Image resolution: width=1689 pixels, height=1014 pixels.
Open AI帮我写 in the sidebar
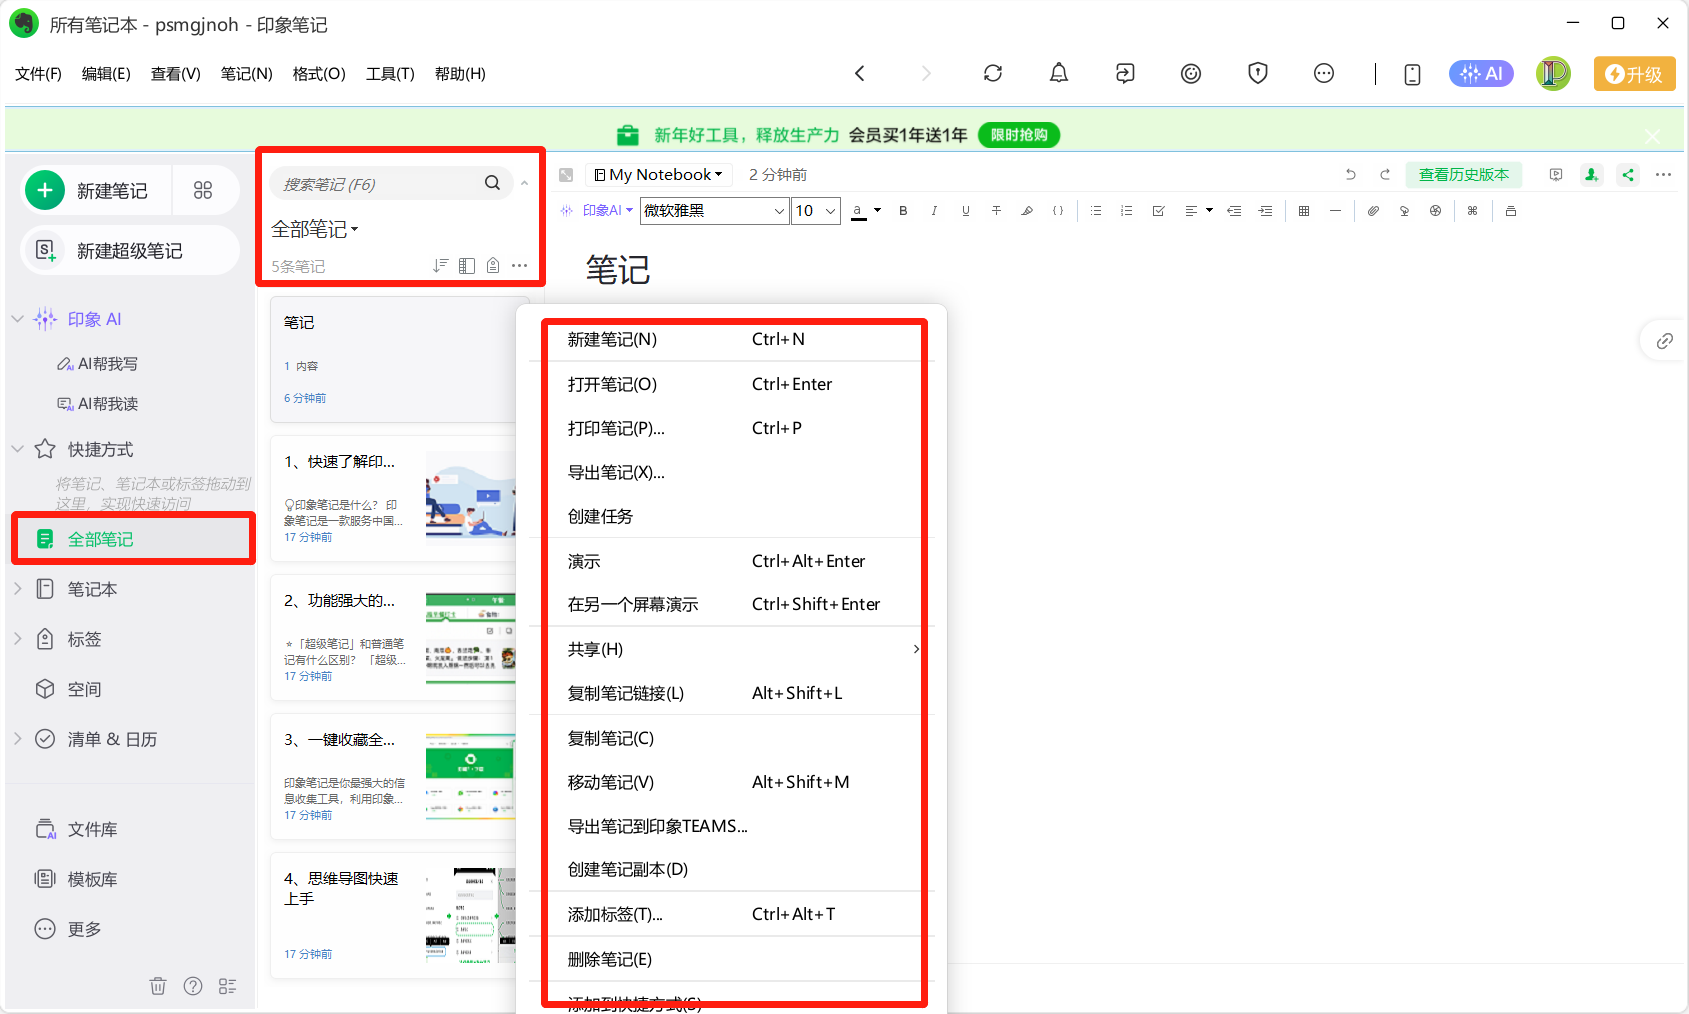tap(98, 364)
